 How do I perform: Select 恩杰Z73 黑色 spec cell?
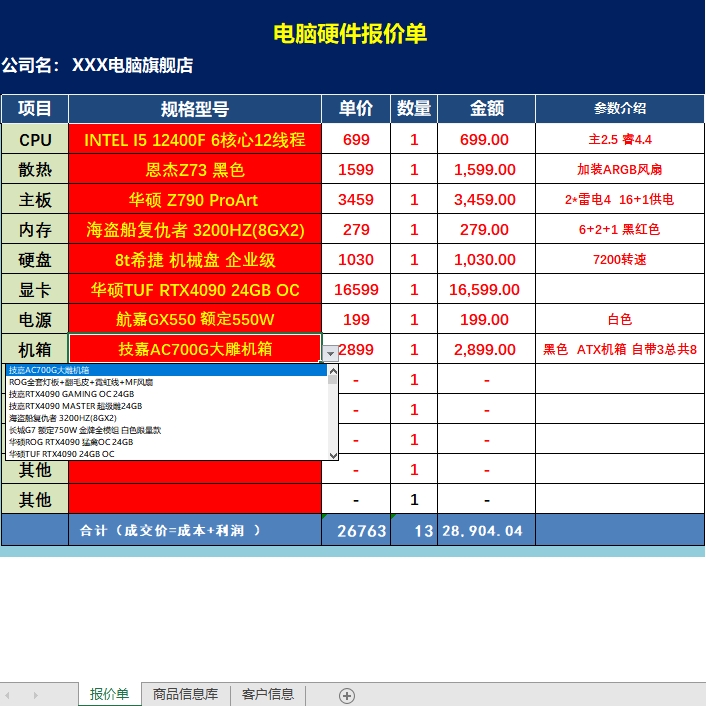tap(195, 170)
